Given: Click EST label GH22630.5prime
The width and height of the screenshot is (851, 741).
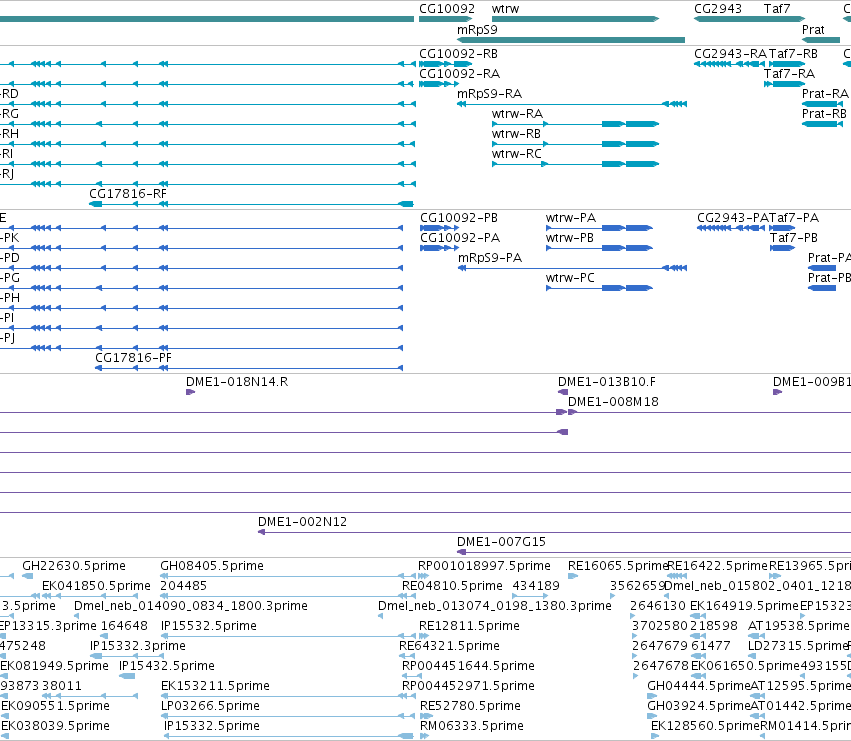Looking at the screenshot, I should click(x=74, y=566).
